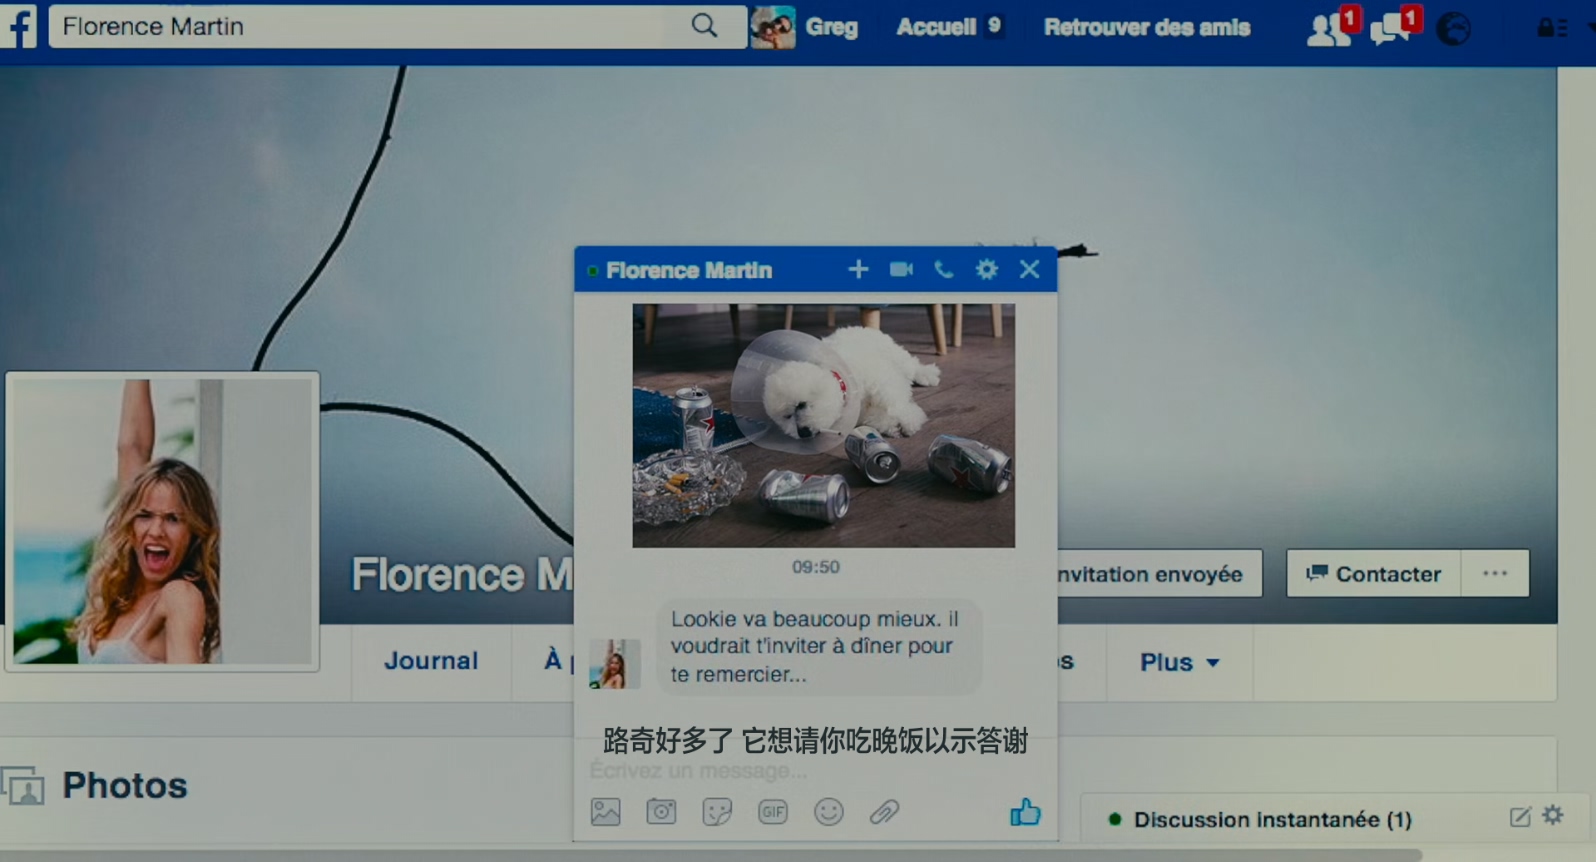Open Florence Martin's profile picture
Viewport: 1596px width, 862px height.
[162, 521]
